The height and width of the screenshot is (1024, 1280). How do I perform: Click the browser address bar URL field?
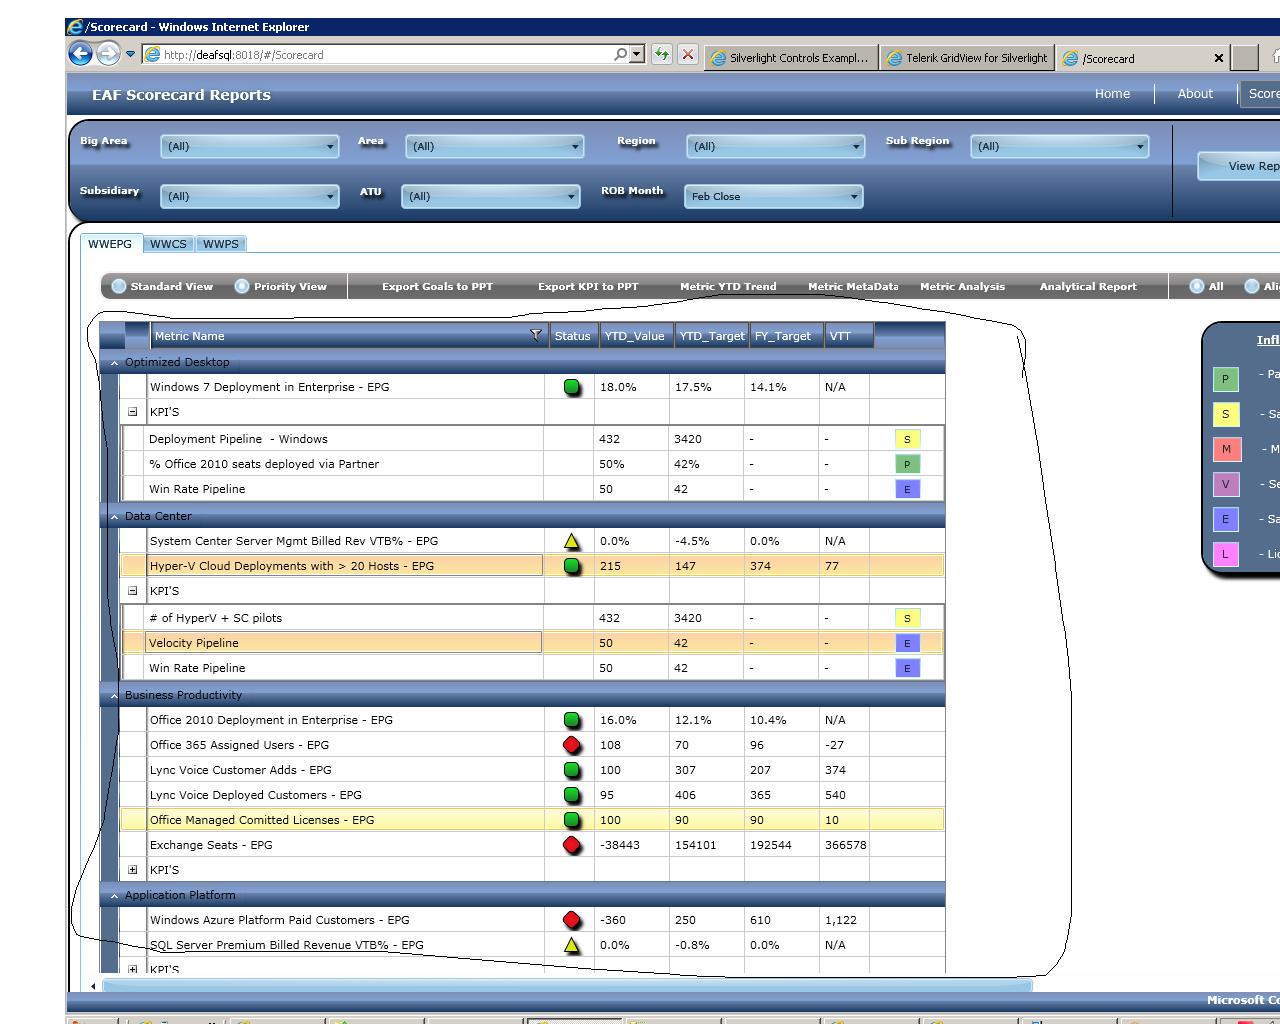[385, 55]
